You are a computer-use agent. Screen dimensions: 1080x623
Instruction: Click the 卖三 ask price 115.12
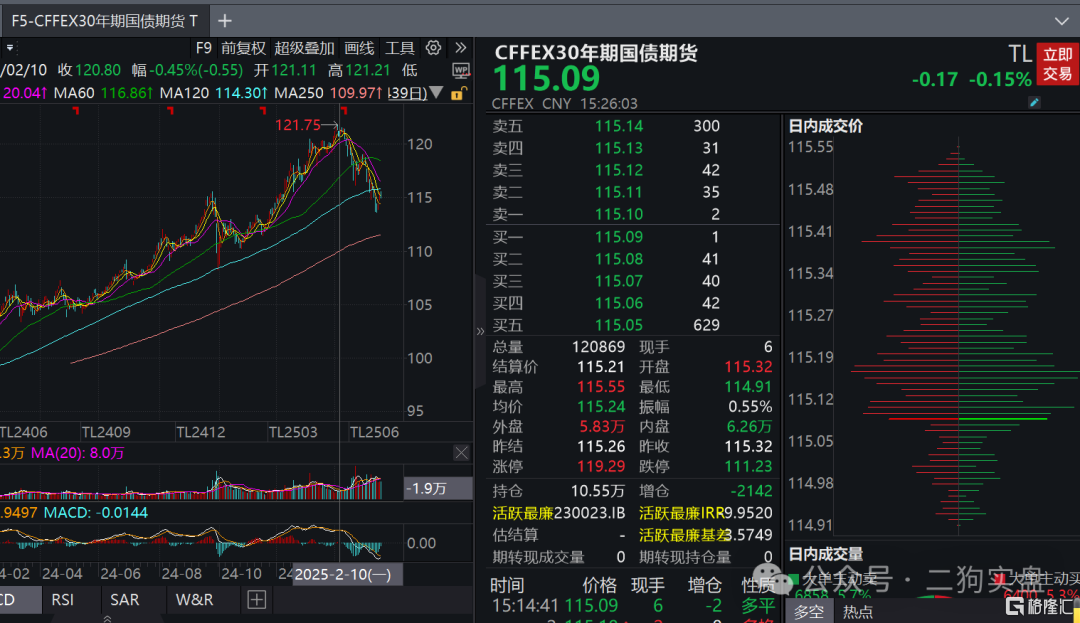coord(619,170)
